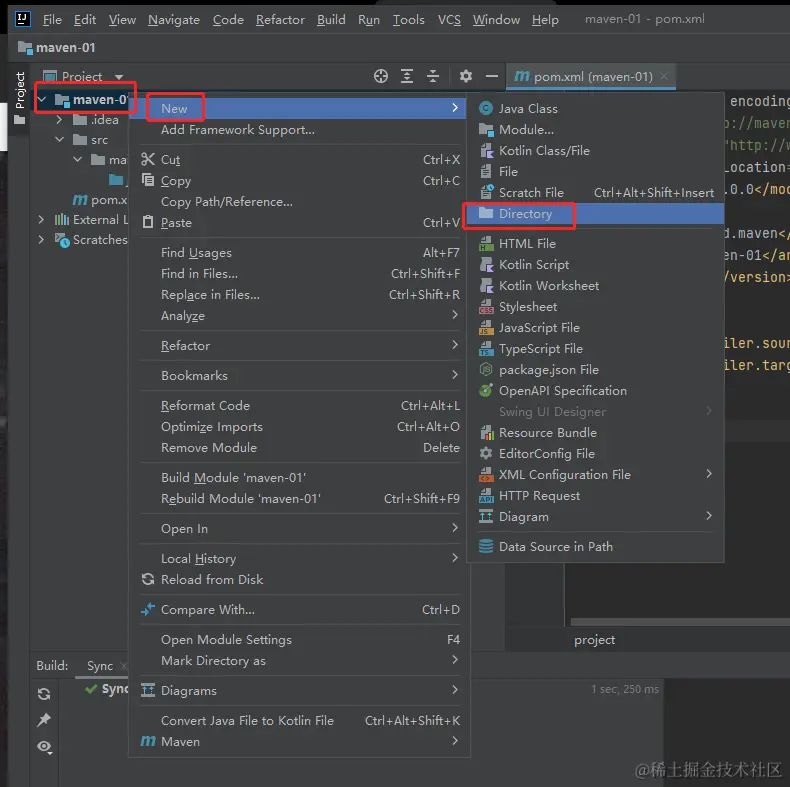Expand the Scratches tree node
The image size is (790, 787).
click(41, 240)
